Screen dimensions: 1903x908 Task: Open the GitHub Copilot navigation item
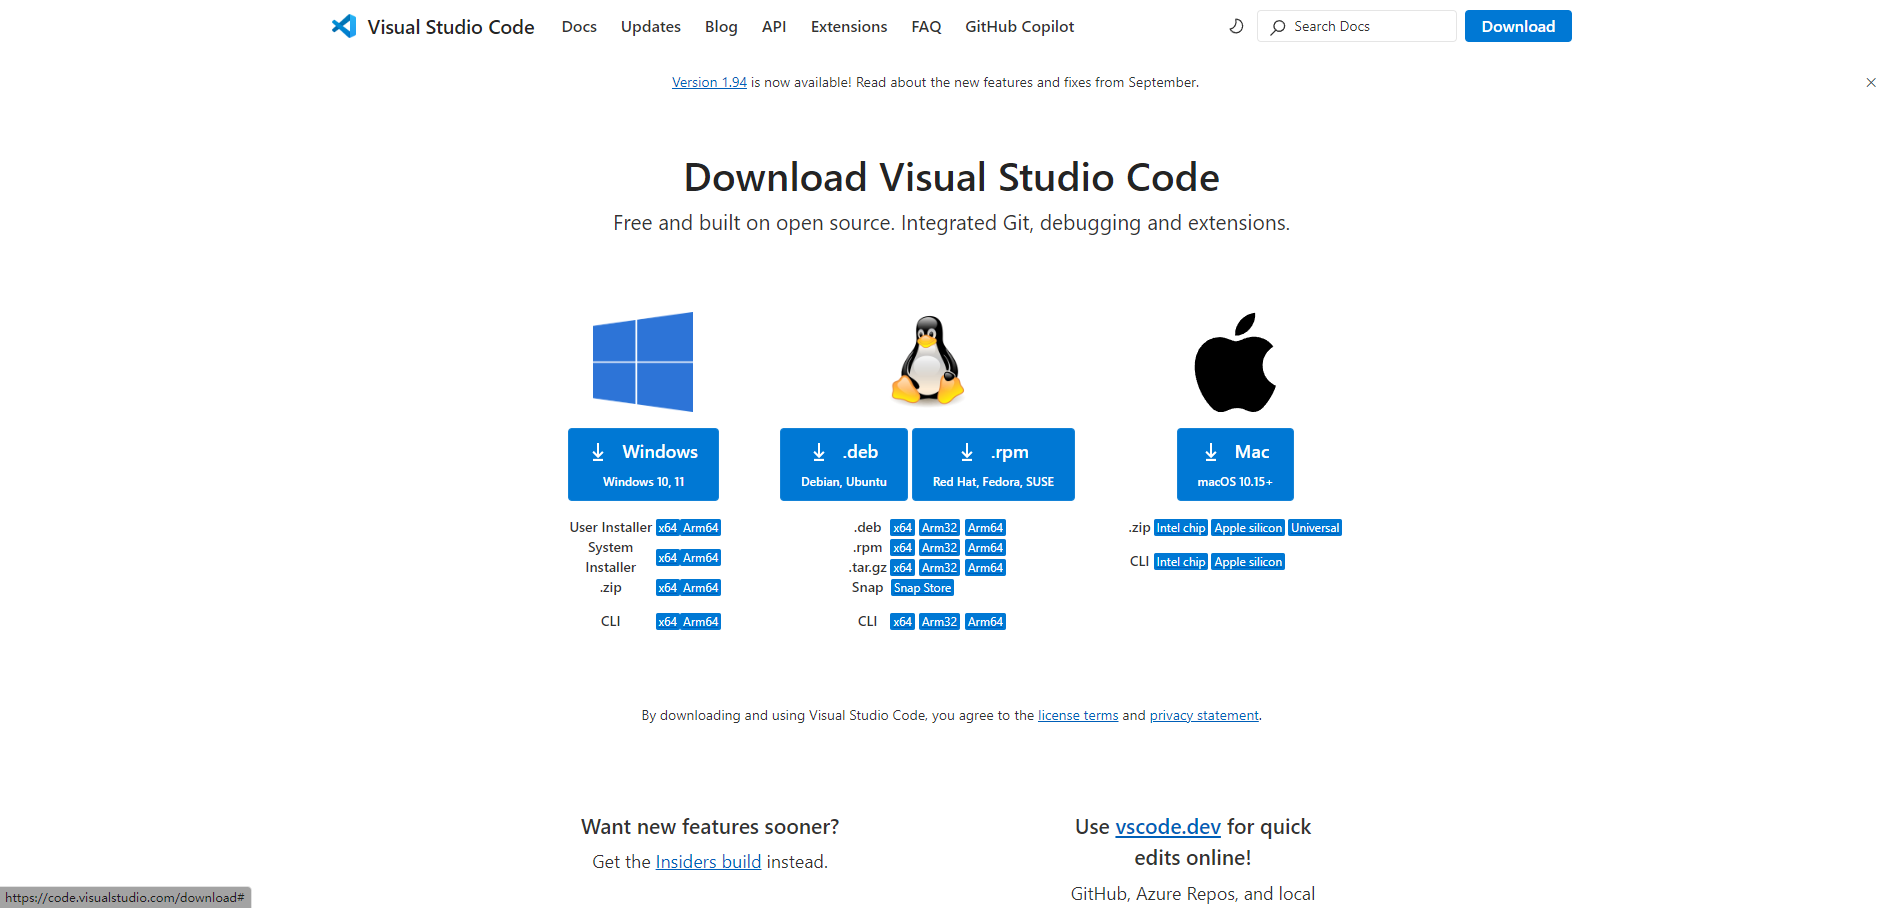[1020, 27]
